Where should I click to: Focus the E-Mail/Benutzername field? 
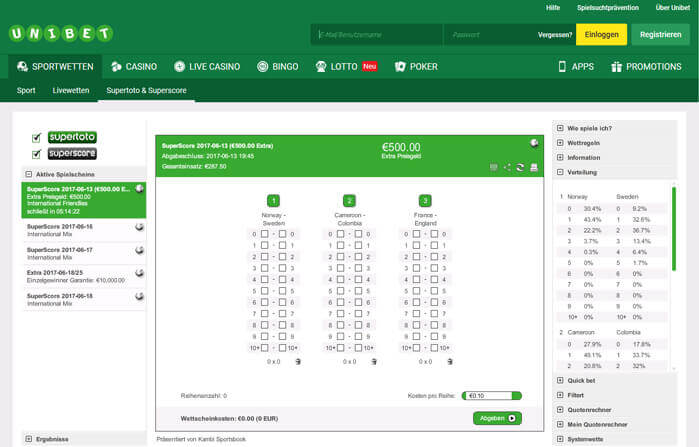pyautogui.click(x=377, y=35)
